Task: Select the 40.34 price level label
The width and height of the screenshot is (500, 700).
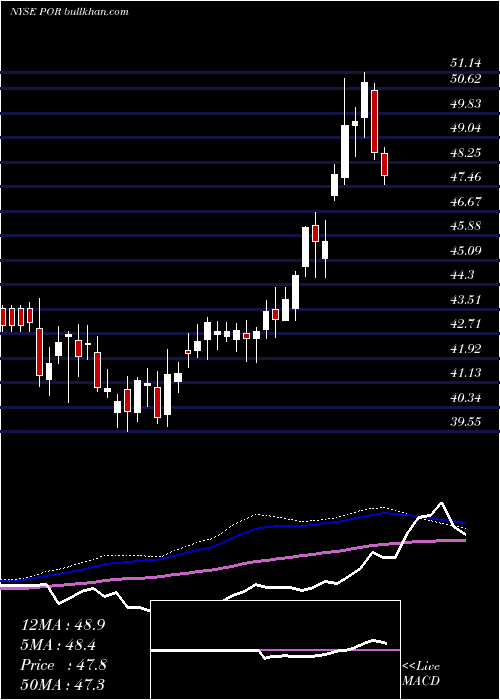Action: click(x=466, y=397)
